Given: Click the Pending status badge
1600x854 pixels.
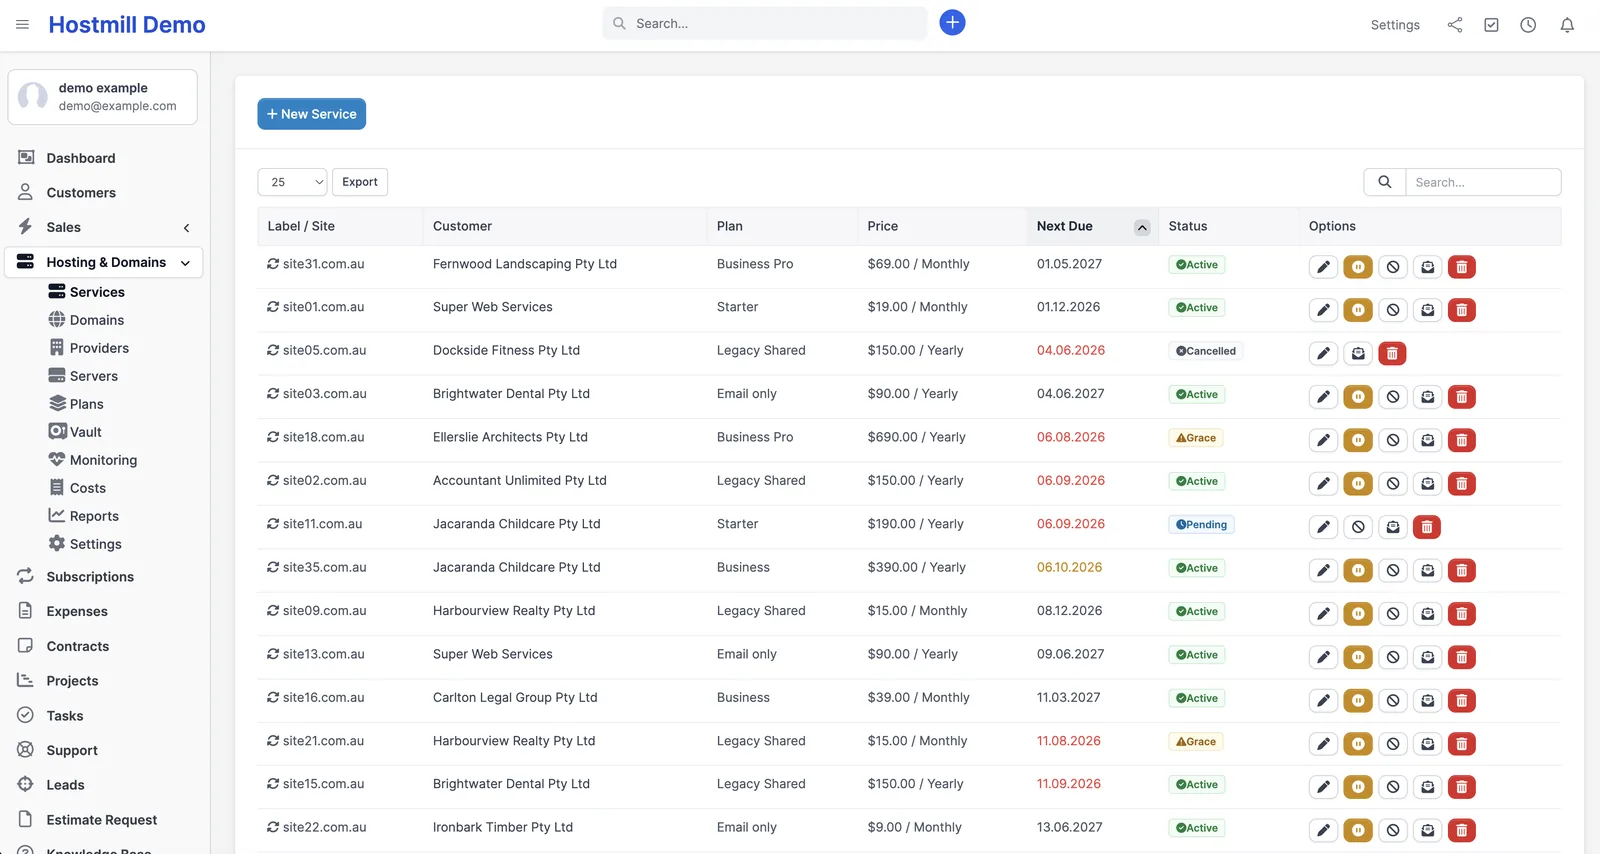Looking at the screenshot, I should [x=1201, y=525].
